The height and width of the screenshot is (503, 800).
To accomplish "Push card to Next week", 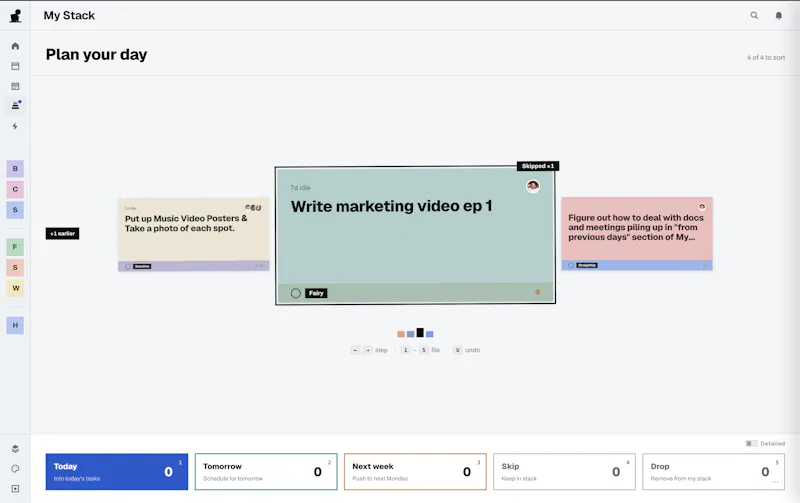I will [x=415, y=472].
